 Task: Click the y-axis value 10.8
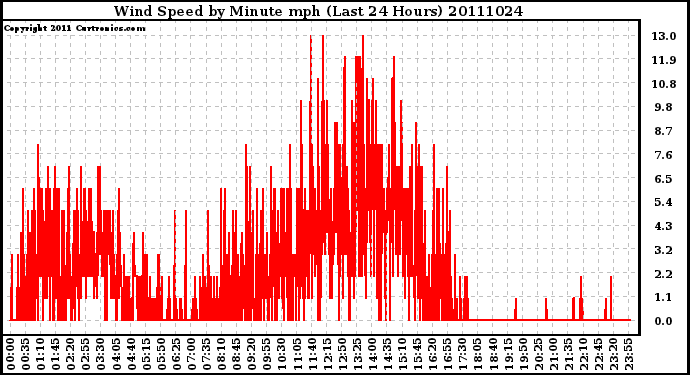click(x=664, y=84)
